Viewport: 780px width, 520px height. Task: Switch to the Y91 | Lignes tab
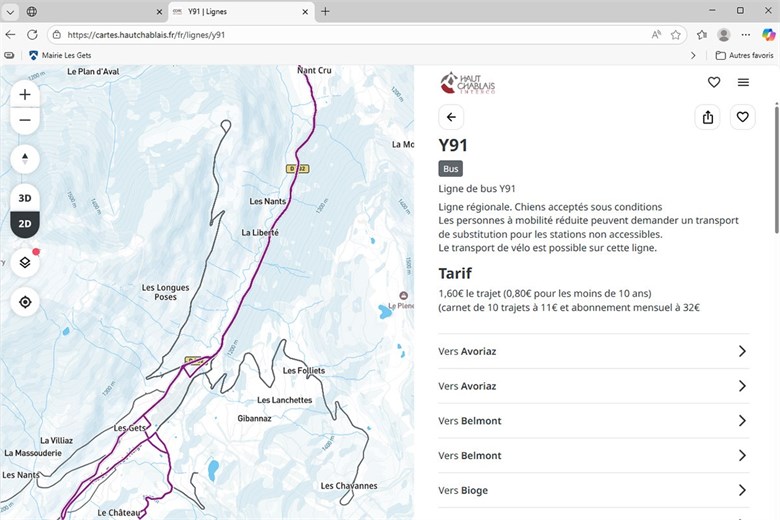pyautogui.click(x=238, y=11)
